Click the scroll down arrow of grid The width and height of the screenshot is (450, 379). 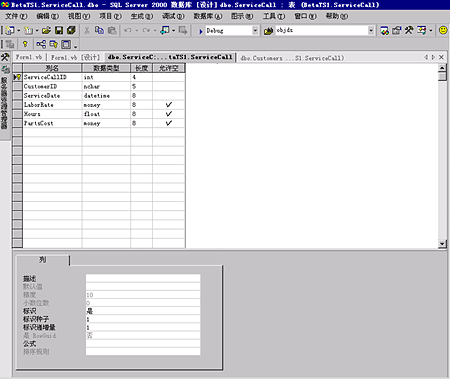click(x=442, y=244)
